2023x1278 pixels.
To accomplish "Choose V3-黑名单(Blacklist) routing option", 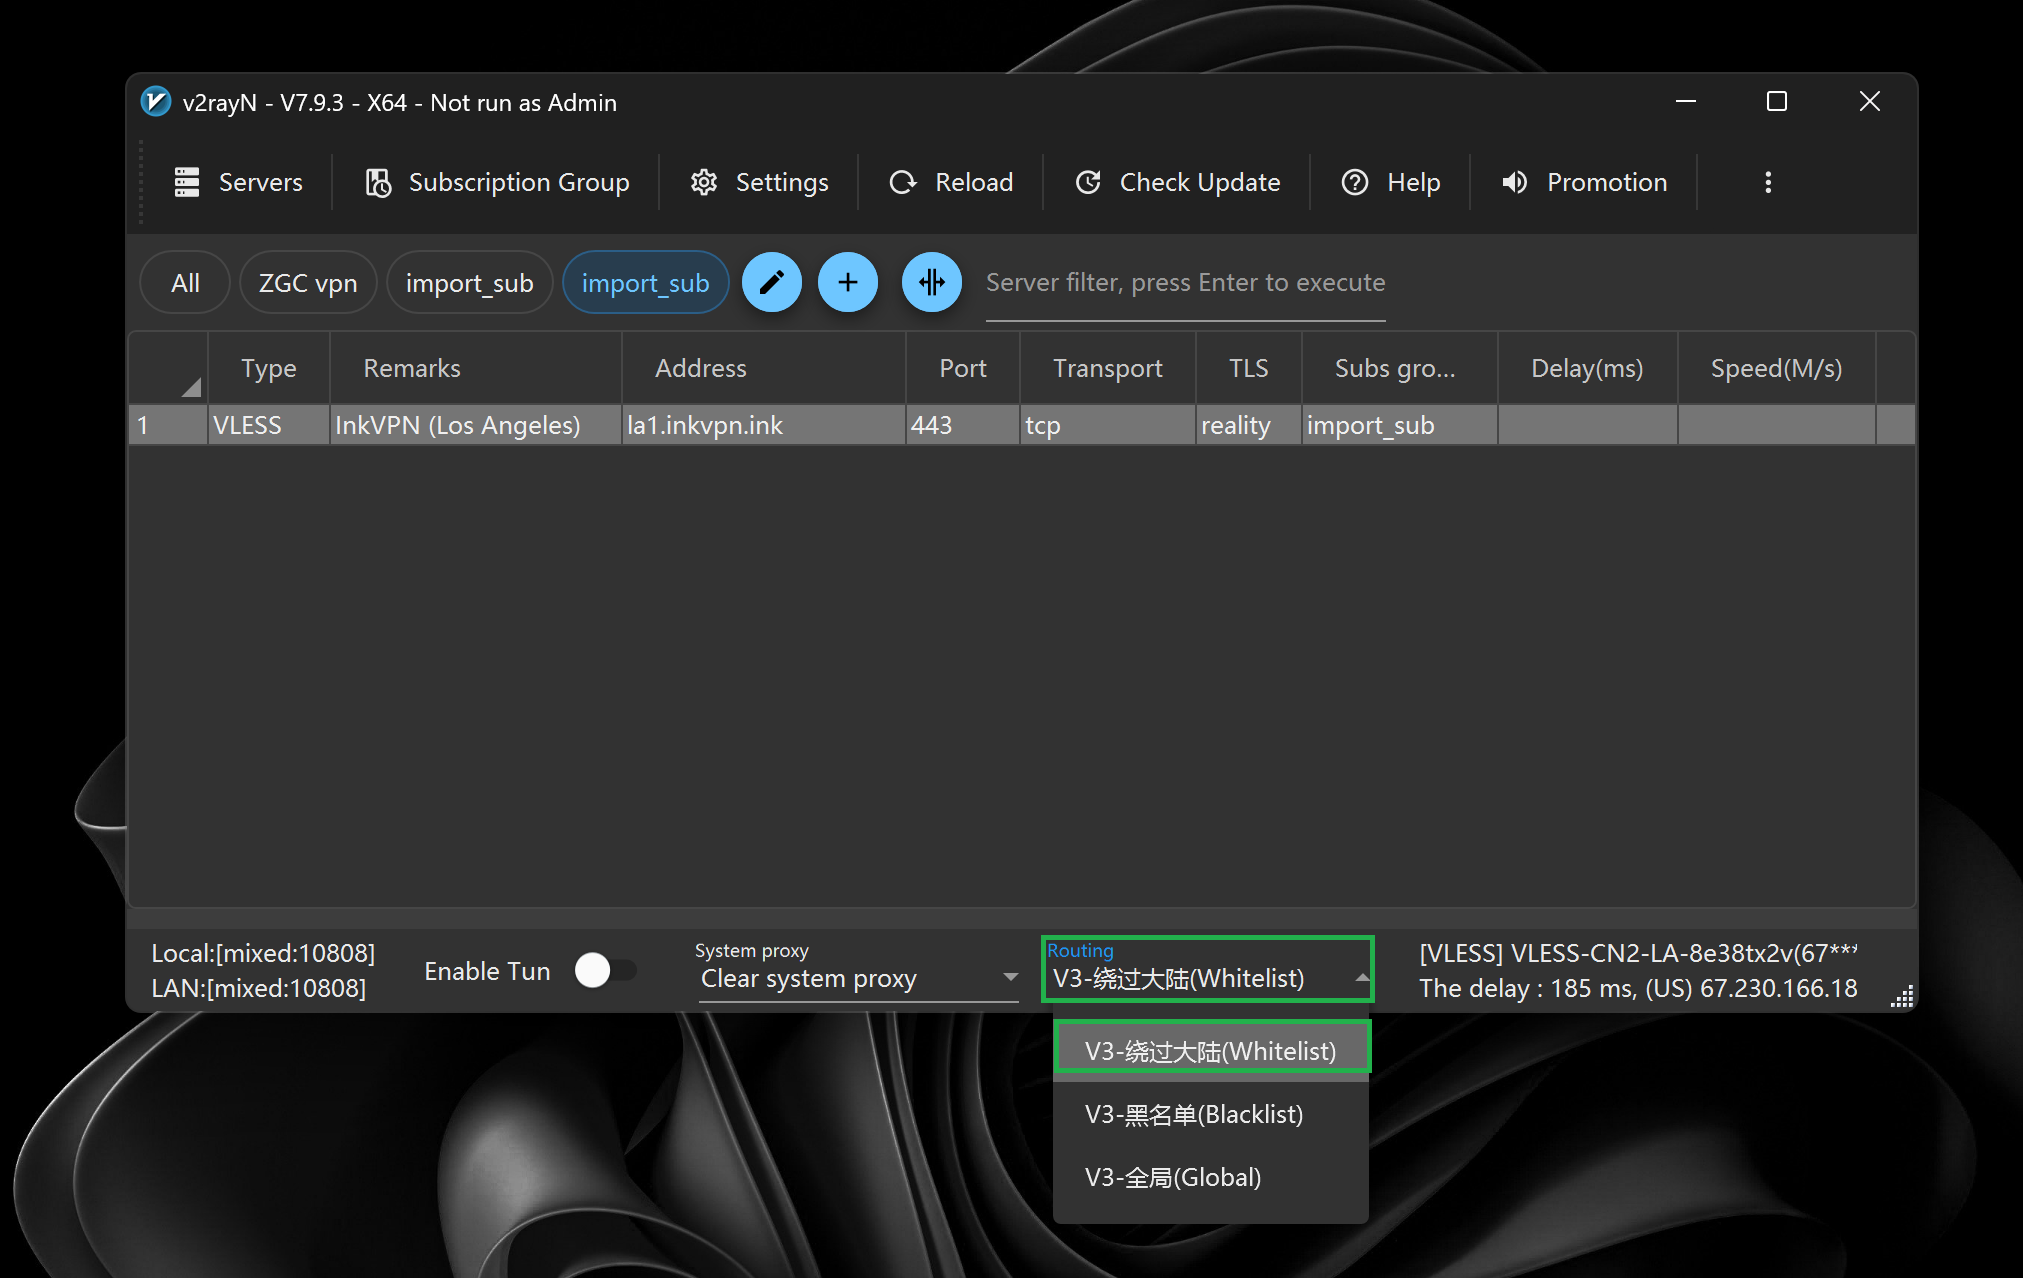I will click(1211, 1114).
